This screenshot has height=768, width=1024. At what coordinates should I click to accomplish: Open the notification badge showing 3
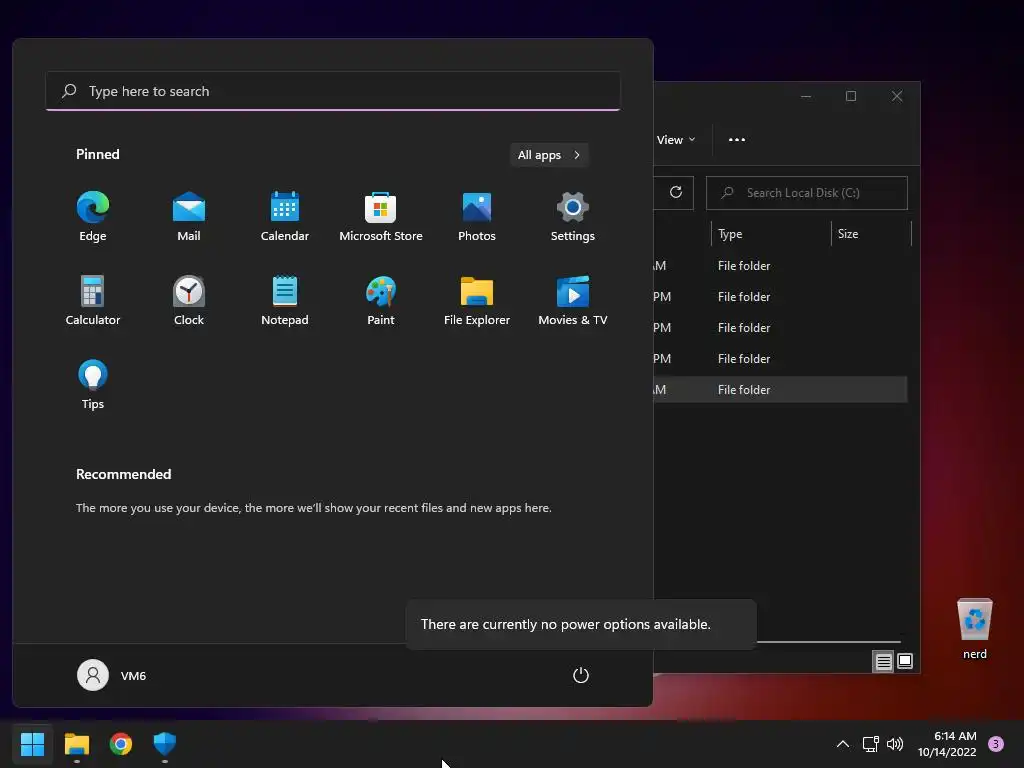click(x=996, y=744)
